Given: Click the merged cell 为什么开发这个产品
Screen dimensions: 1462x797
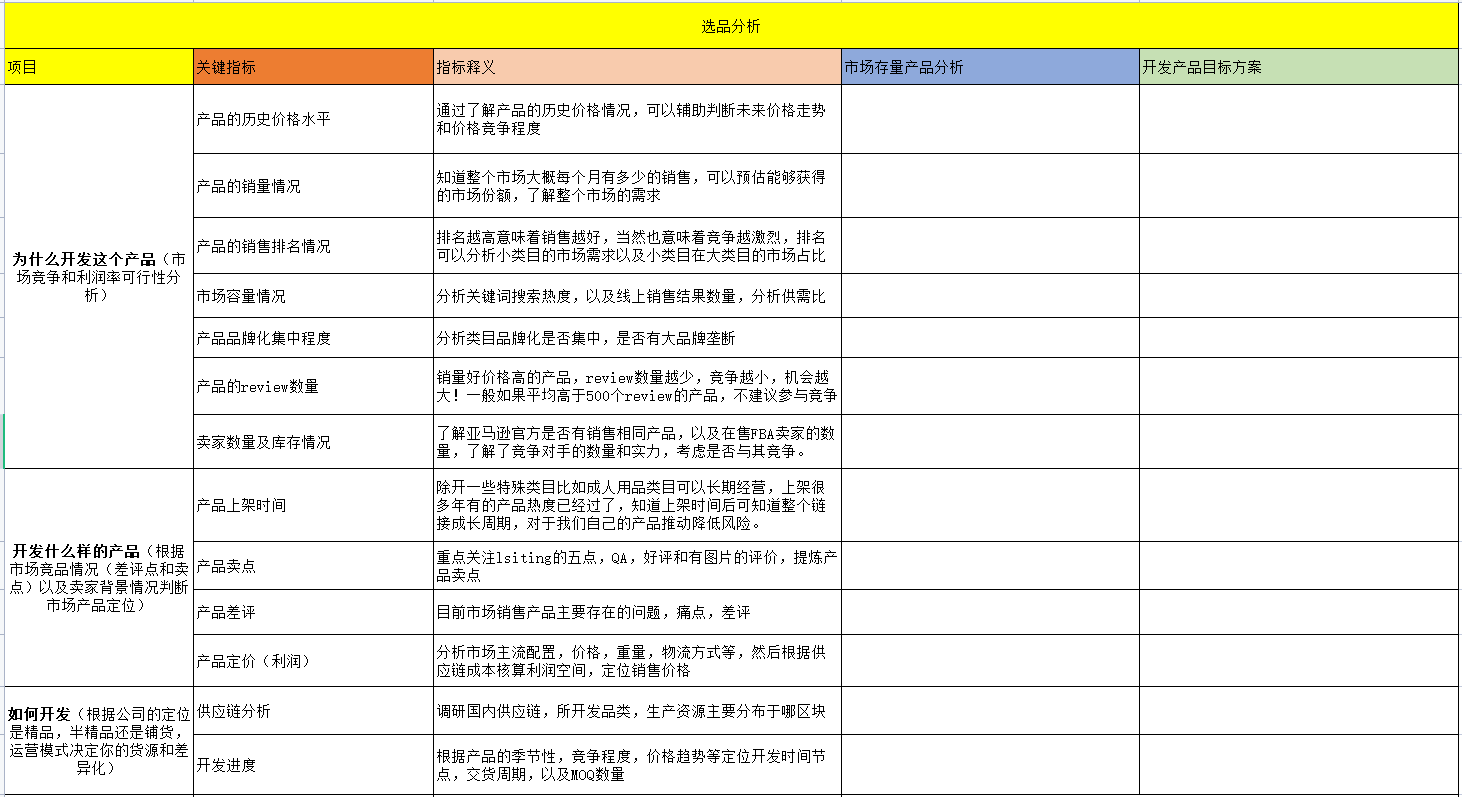Looking at the screenshot, I should point(99,277).
